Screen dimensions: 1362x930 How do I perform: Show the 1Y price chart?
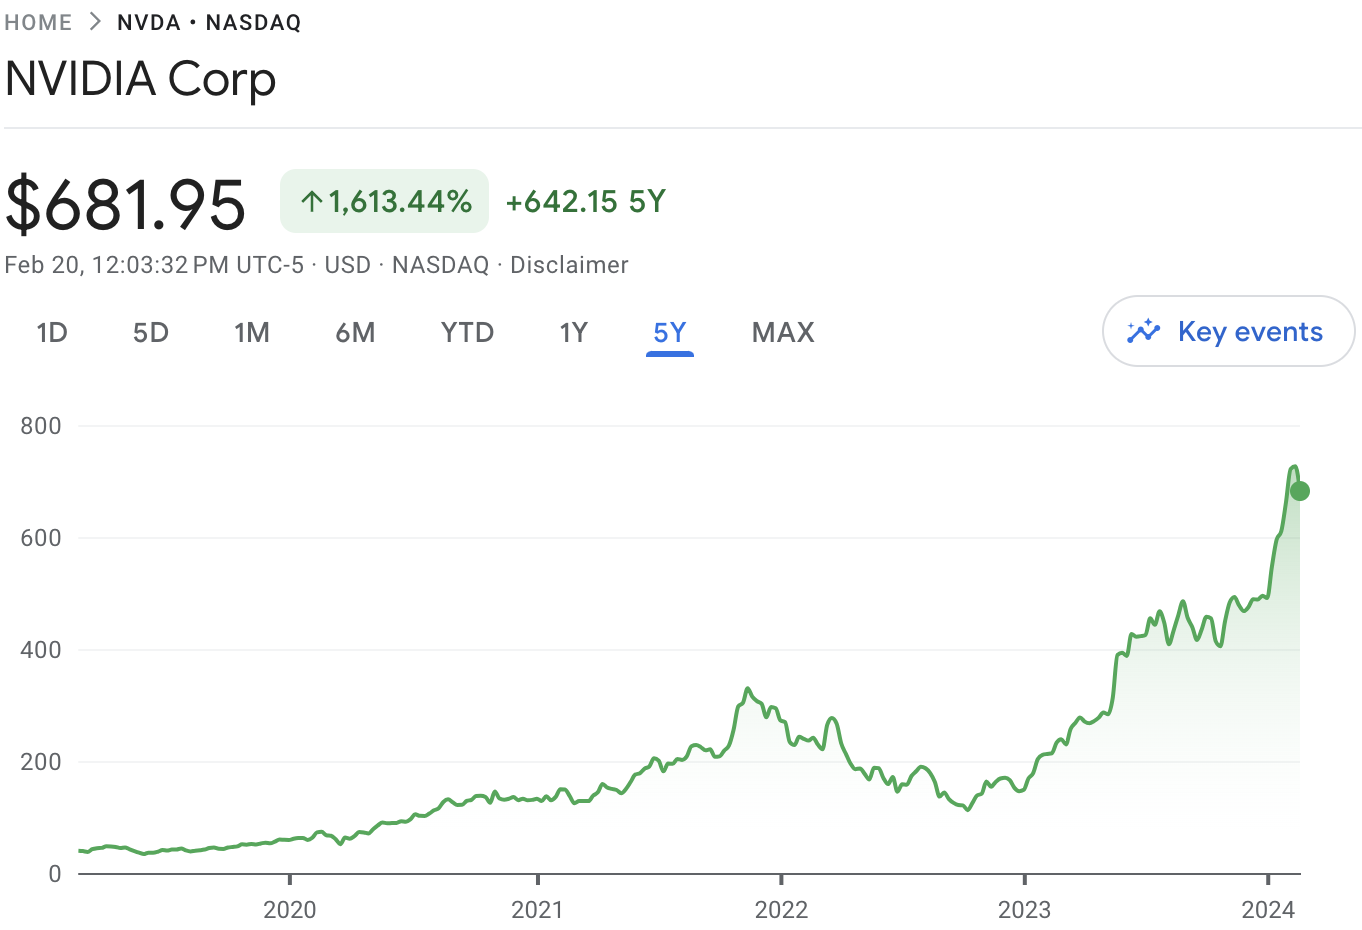click(x=573, y=333)
